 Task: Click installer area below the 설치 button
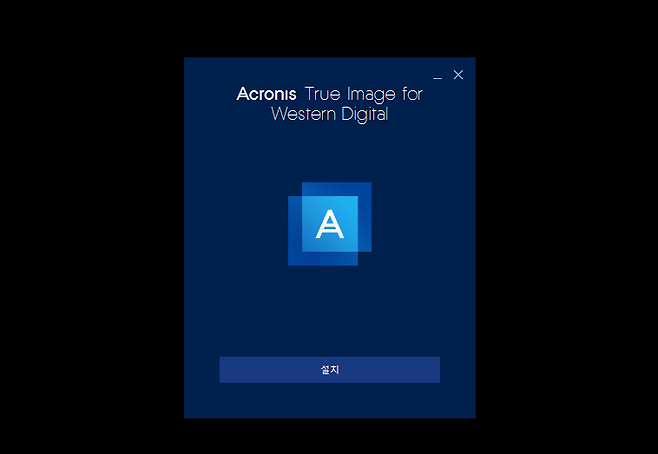329,400
